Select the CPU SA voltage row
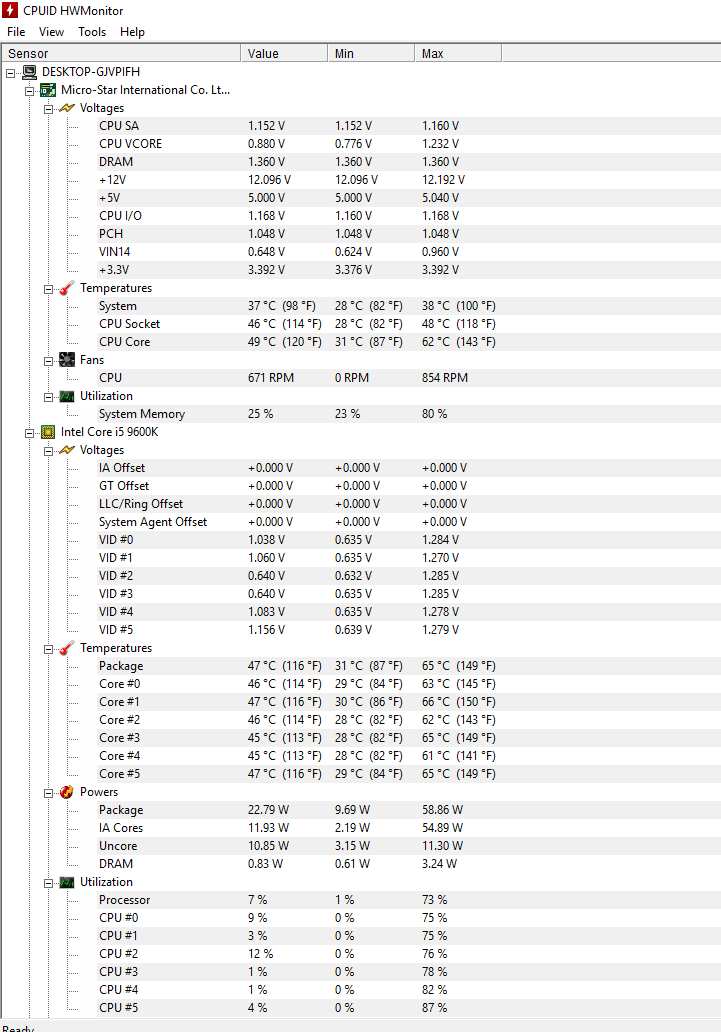 pyautogui.click(x=408, y=126)
